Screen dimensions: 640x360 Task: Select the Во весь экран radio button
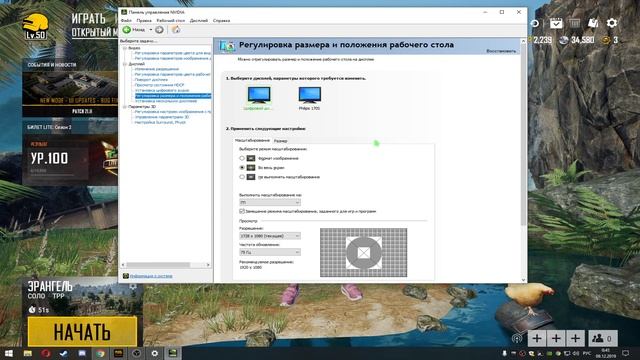(x=242, y=167)
